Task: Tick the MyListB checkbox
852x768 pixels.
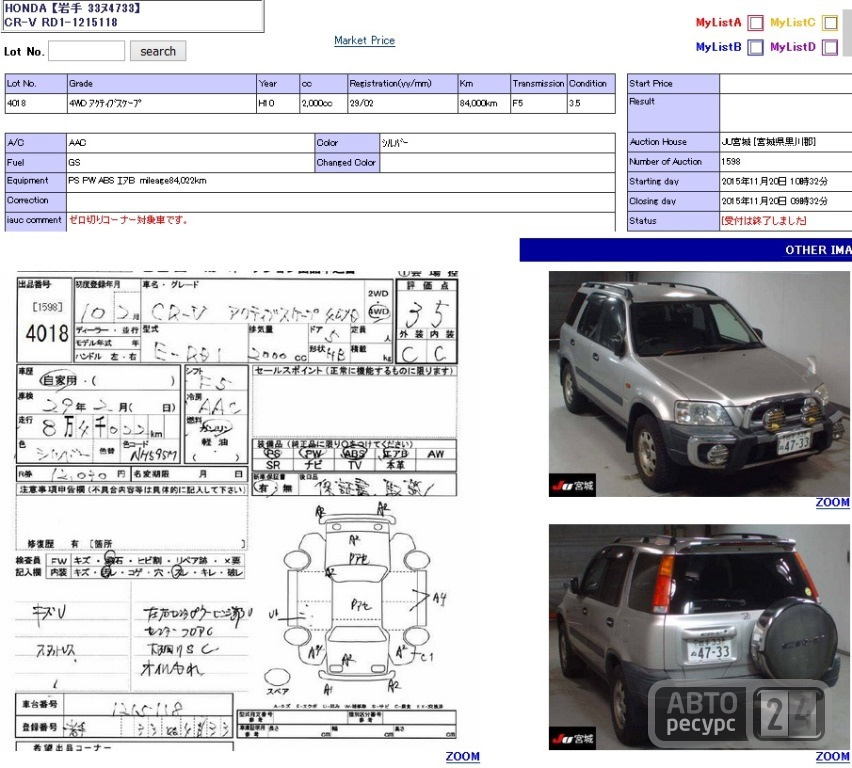Action: [x=755, y=47]
